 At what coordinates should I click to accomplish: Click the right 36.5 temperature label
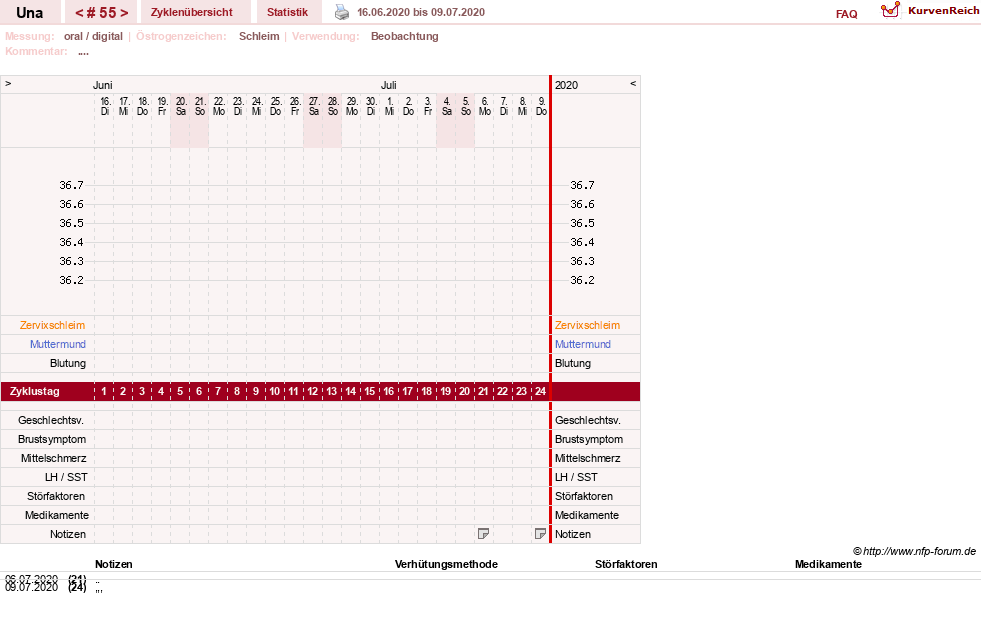point(582,223)
